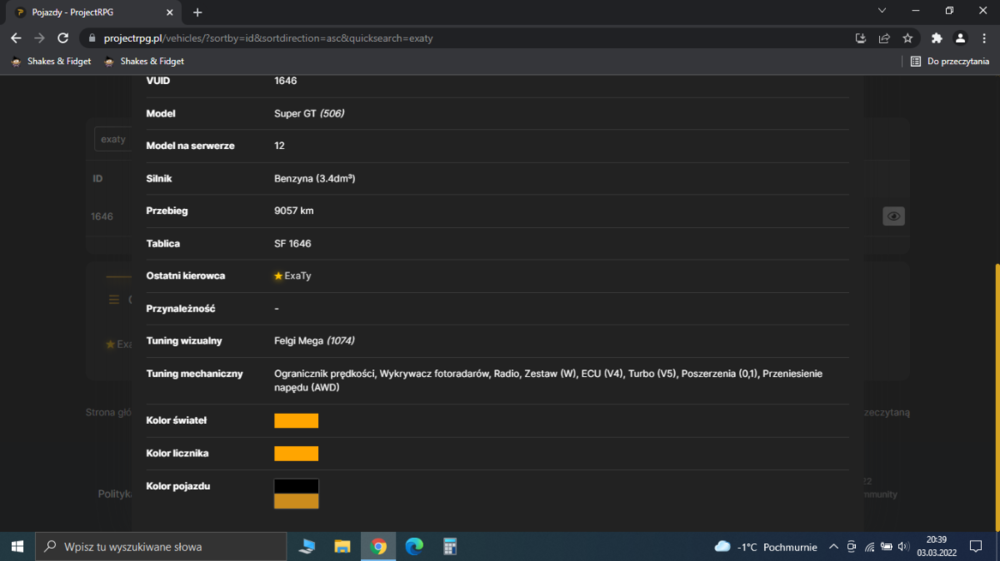Click the mileage value 9057 km
1000x561 pixels.
(294, 211)
